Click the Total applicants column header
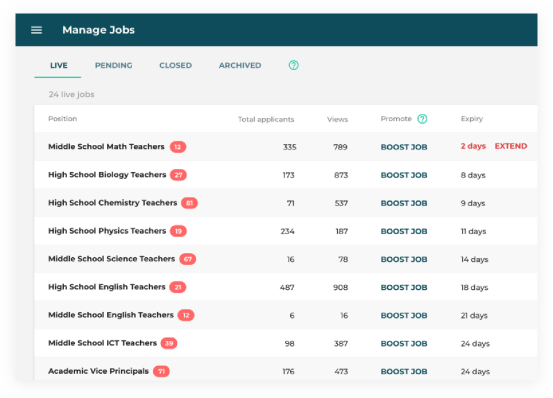The image size is (553, 398). coord(266,120)
